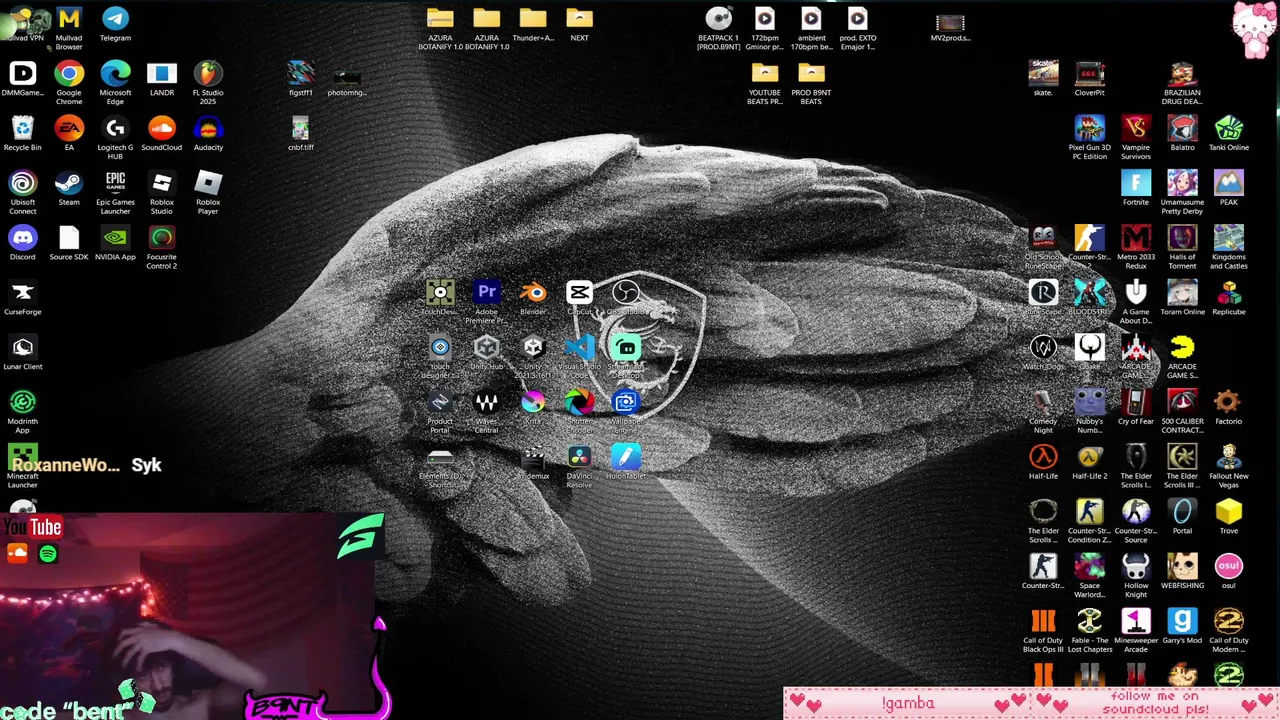Open the Portal game icon
Image resolution: width=1280 pixels, height=720 pixels.
tap(1182, 512)
